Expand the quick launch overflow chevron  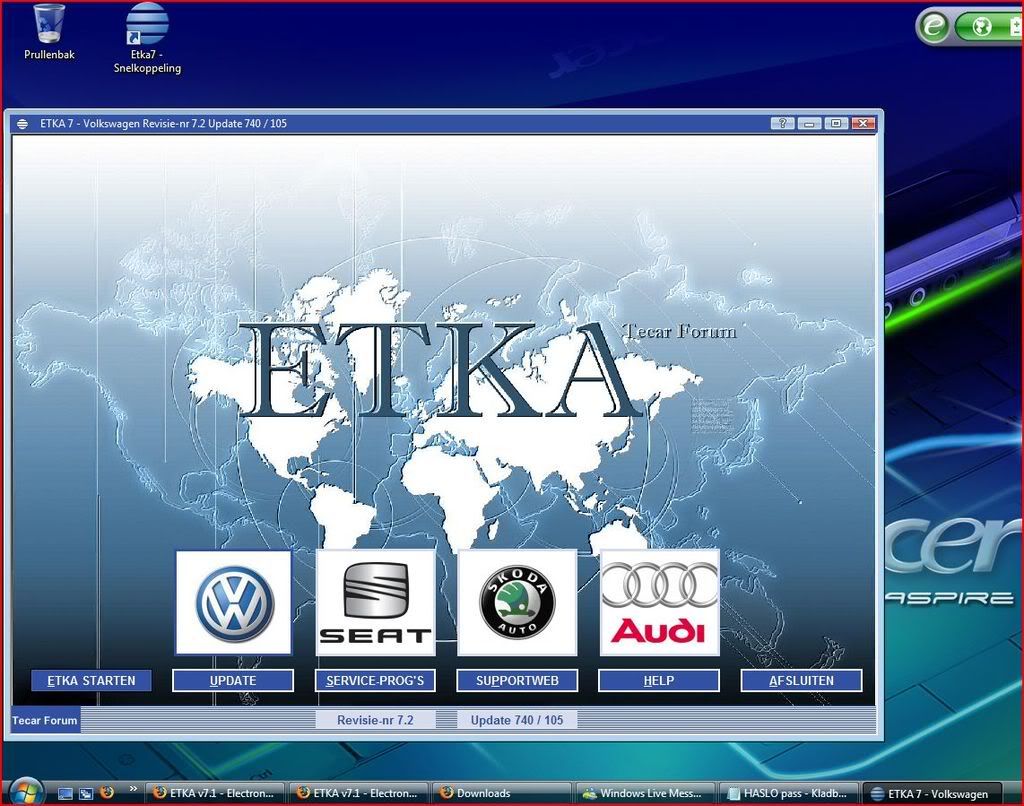(133, 789)
